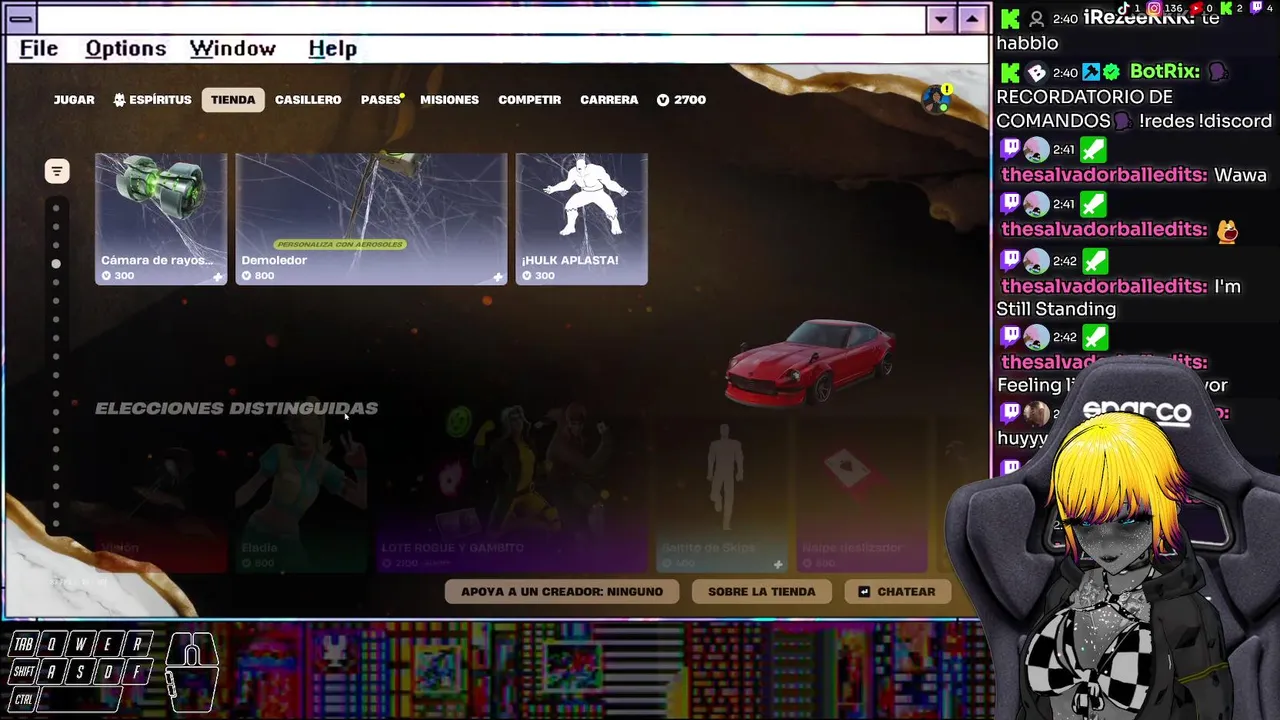Viewport: 1280px width, 720px height.
Task: Click the PERSONALIZA CON AEROSOLES badge
Action: (x=340, y=244)
